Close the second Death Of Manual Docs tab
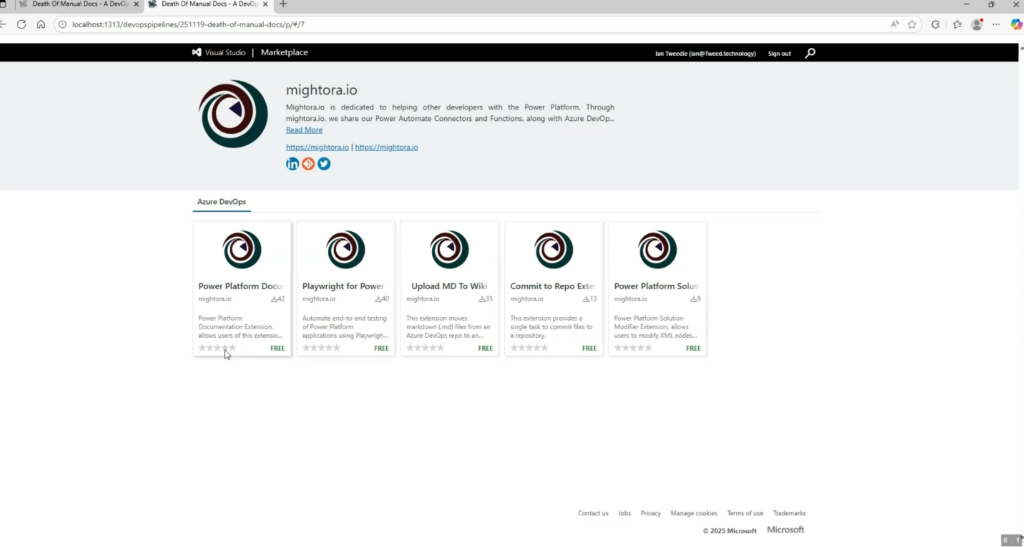 coord(265,4)
